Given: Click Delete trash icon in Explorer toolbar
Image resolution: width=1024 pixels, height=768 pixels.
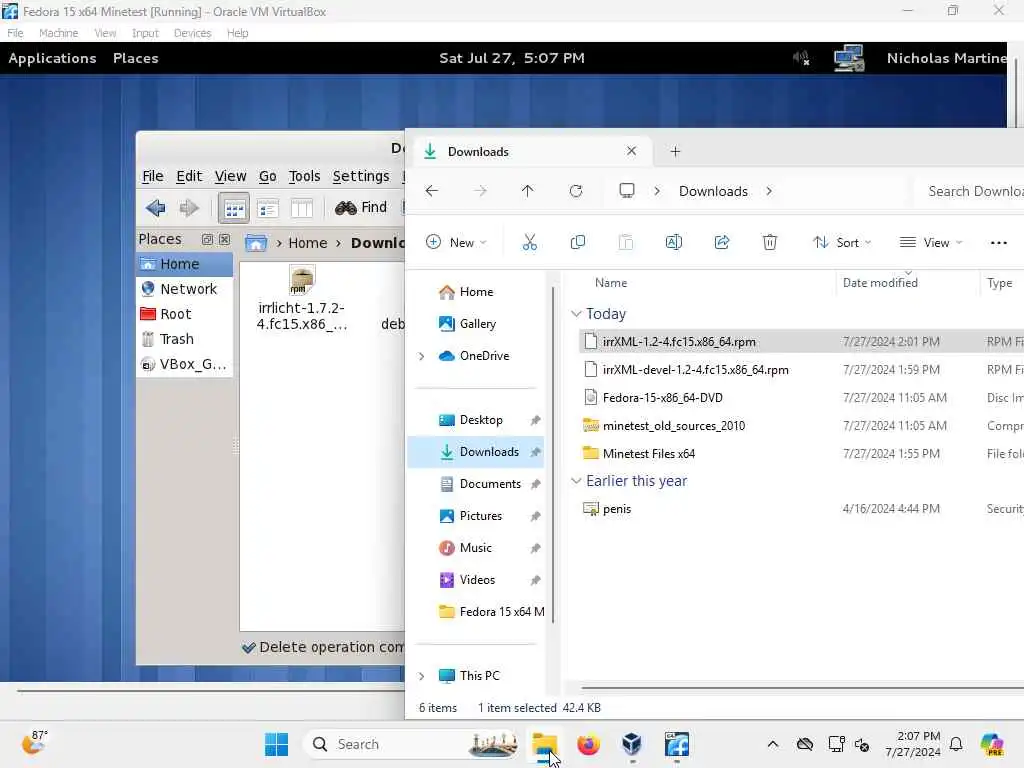Looking at the screenshot, I should point(770,242).
